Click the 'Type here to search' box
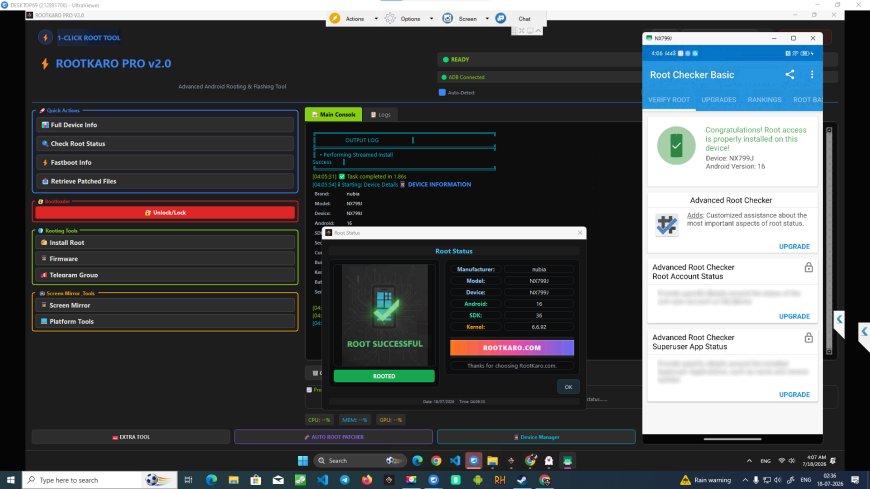 pos(99,480)
